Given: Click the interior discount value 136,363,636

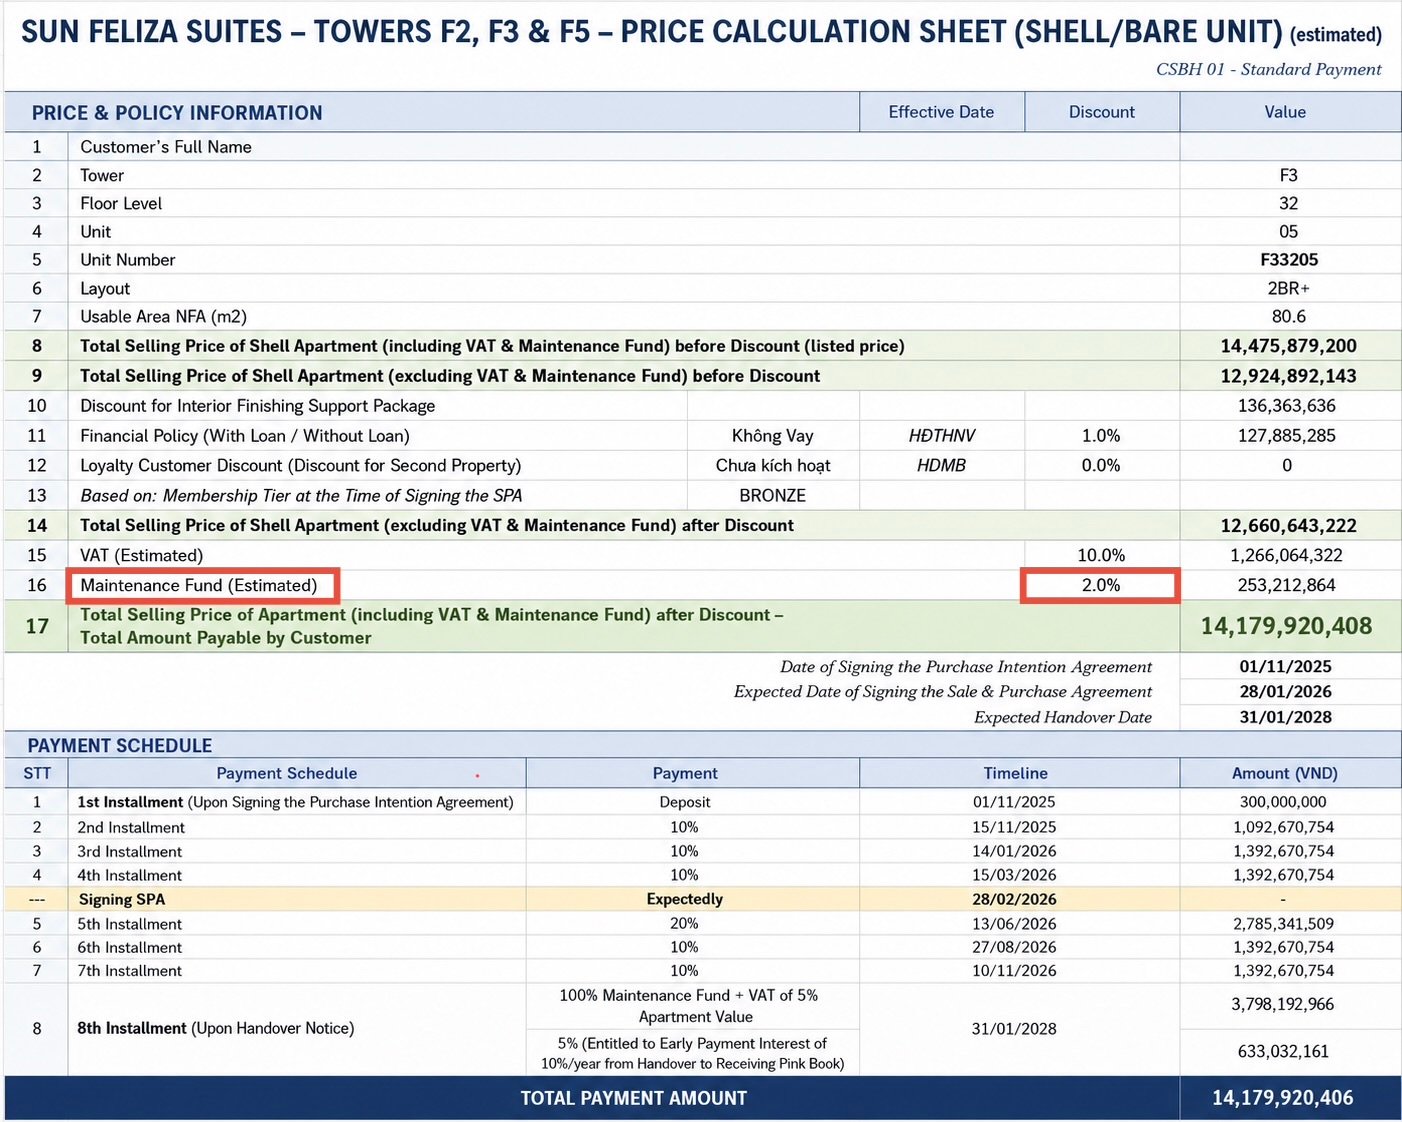Looking at the screenshot, I should tap(1286, 406).
